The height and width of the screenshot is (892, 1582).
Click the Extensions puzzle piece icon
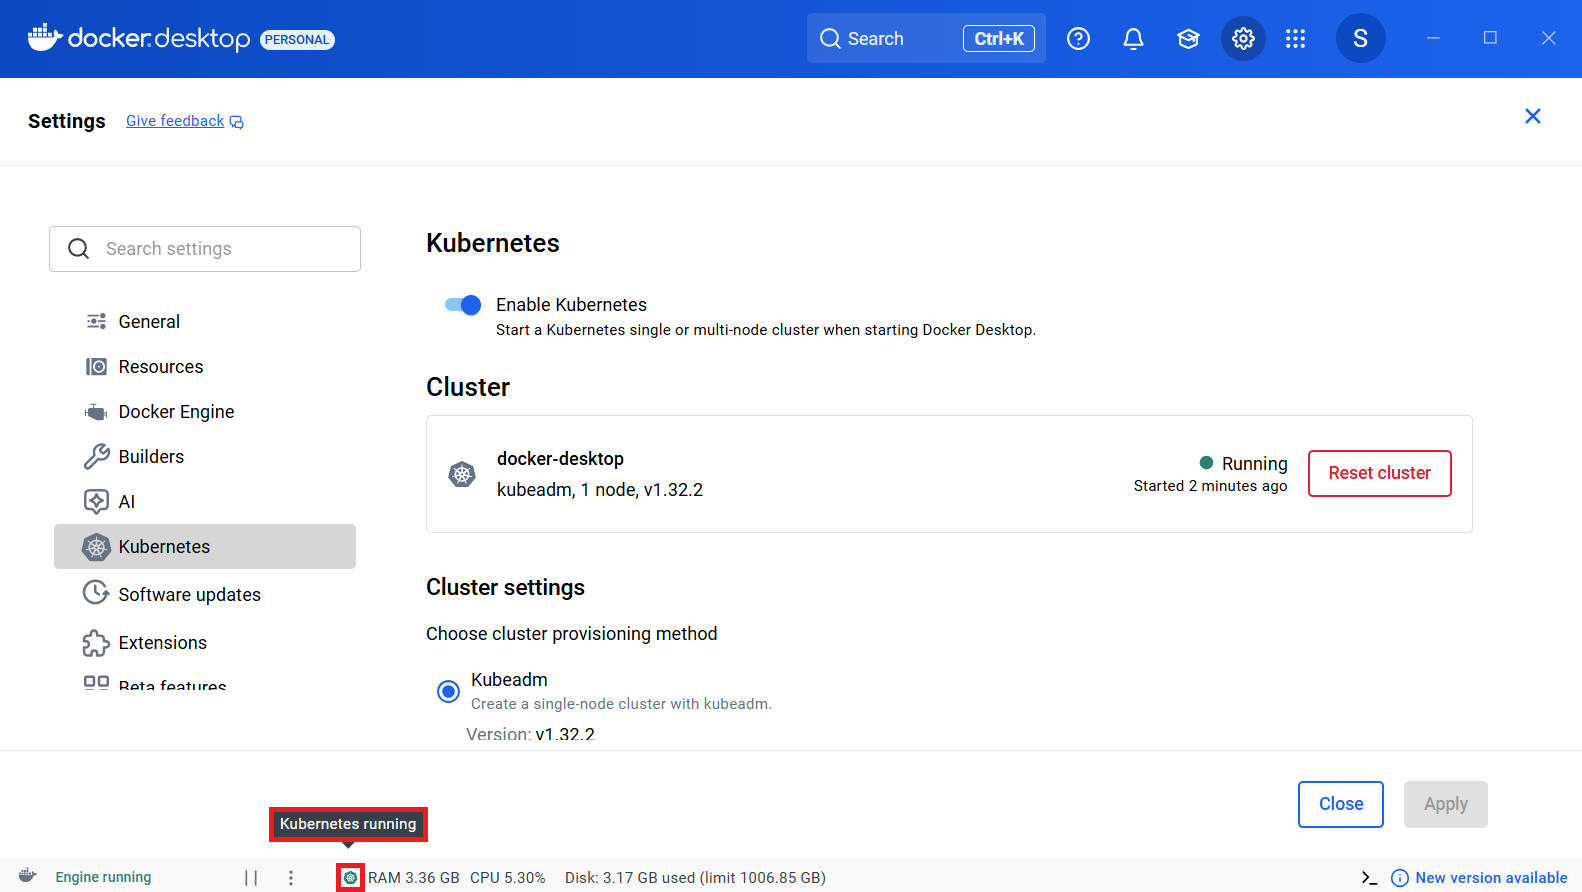[96, 642]
